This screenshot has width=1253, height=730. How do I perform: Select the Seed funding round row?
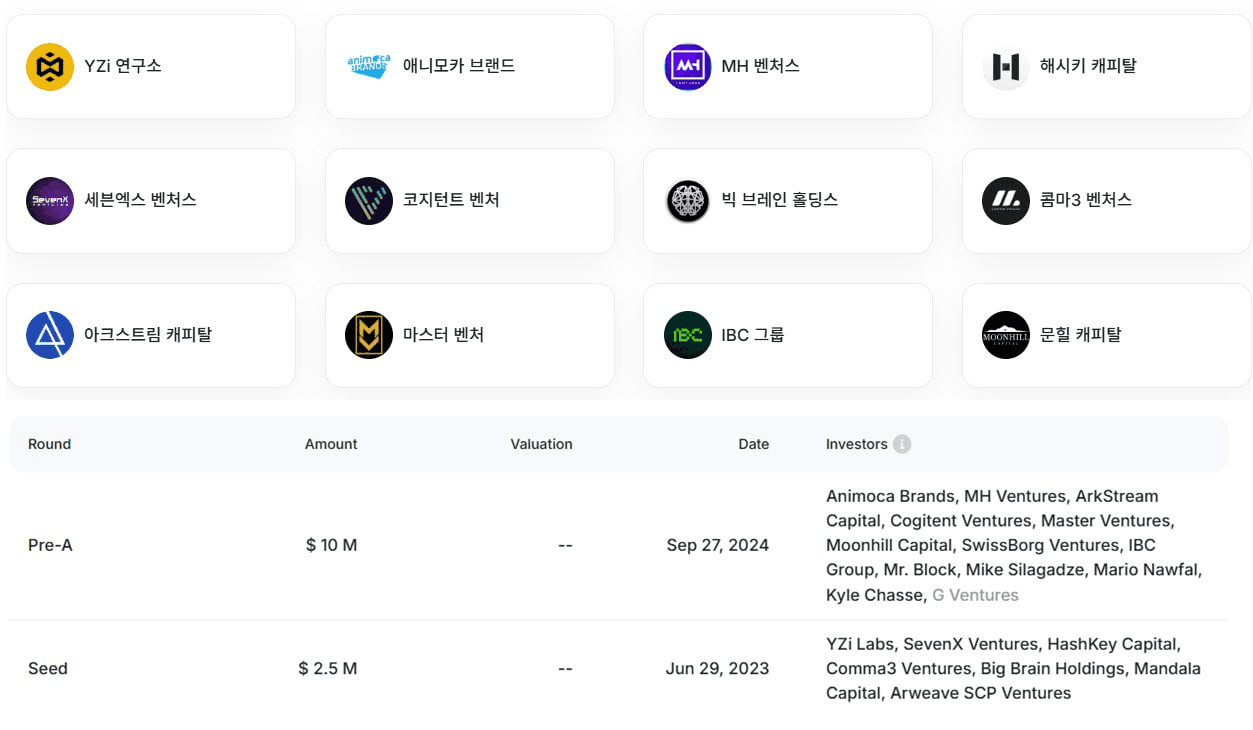pyautogui.click(x=48, y=669)
